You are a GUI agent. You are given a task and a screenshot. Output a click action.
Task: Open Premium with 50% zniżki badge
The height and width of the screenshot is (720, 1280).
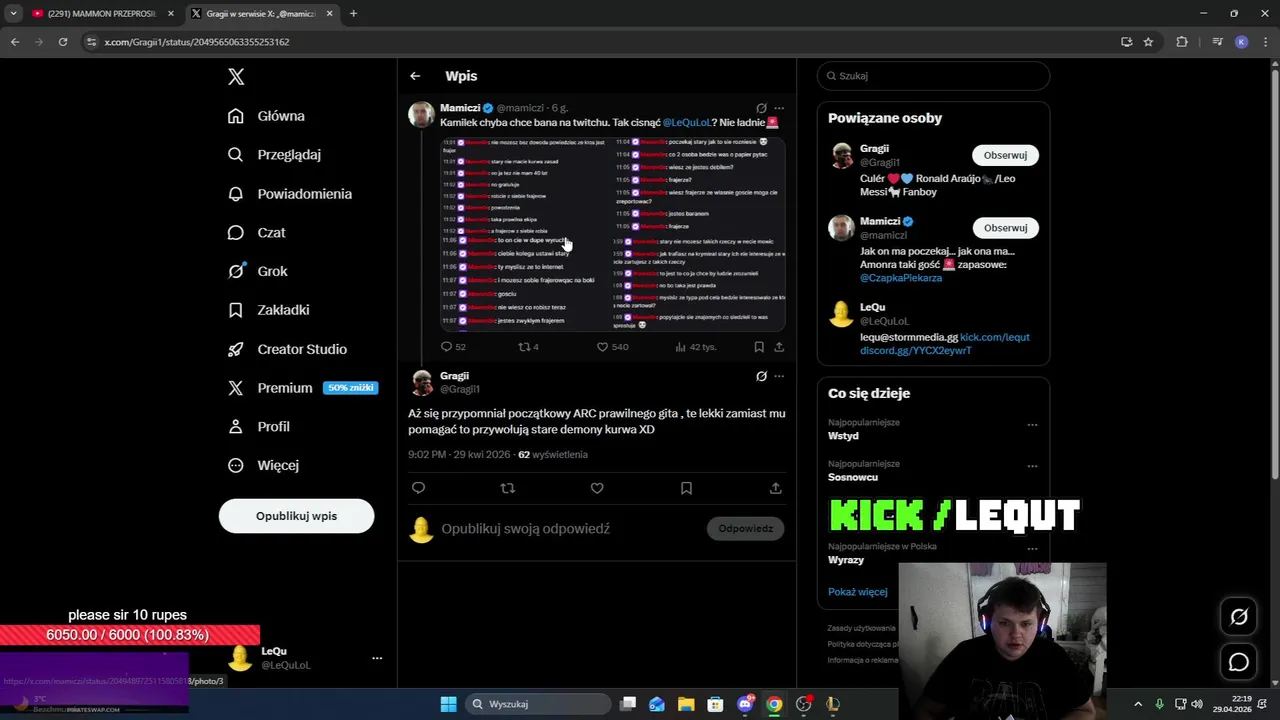[302, 388]
